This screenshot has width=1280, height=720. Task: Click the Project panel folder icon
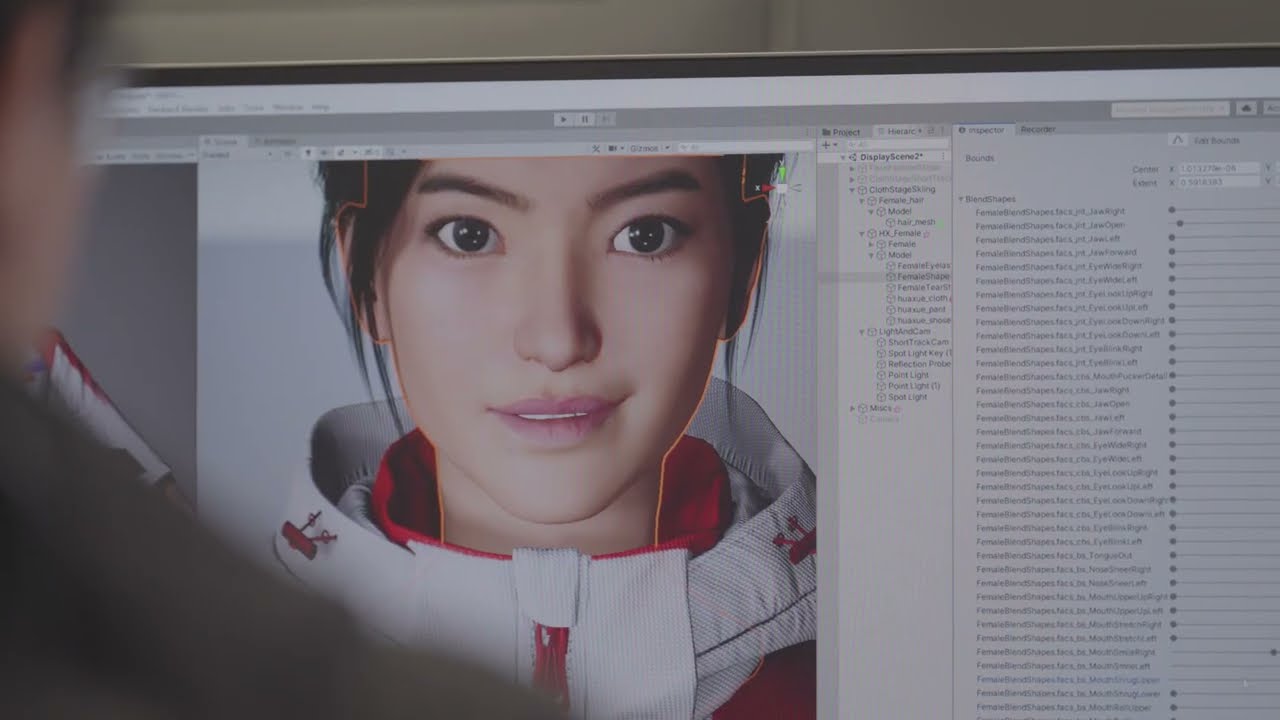(826, 132)
